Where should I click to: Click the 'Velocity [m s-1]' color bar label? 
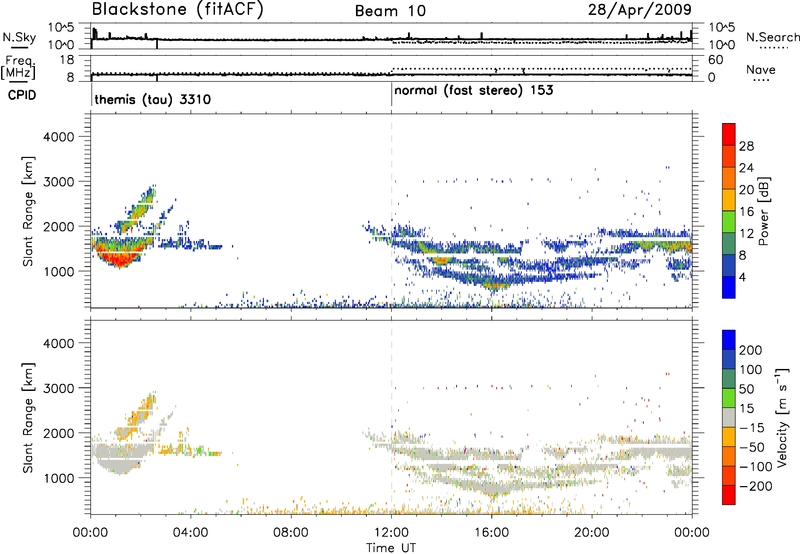click(782, 417)
